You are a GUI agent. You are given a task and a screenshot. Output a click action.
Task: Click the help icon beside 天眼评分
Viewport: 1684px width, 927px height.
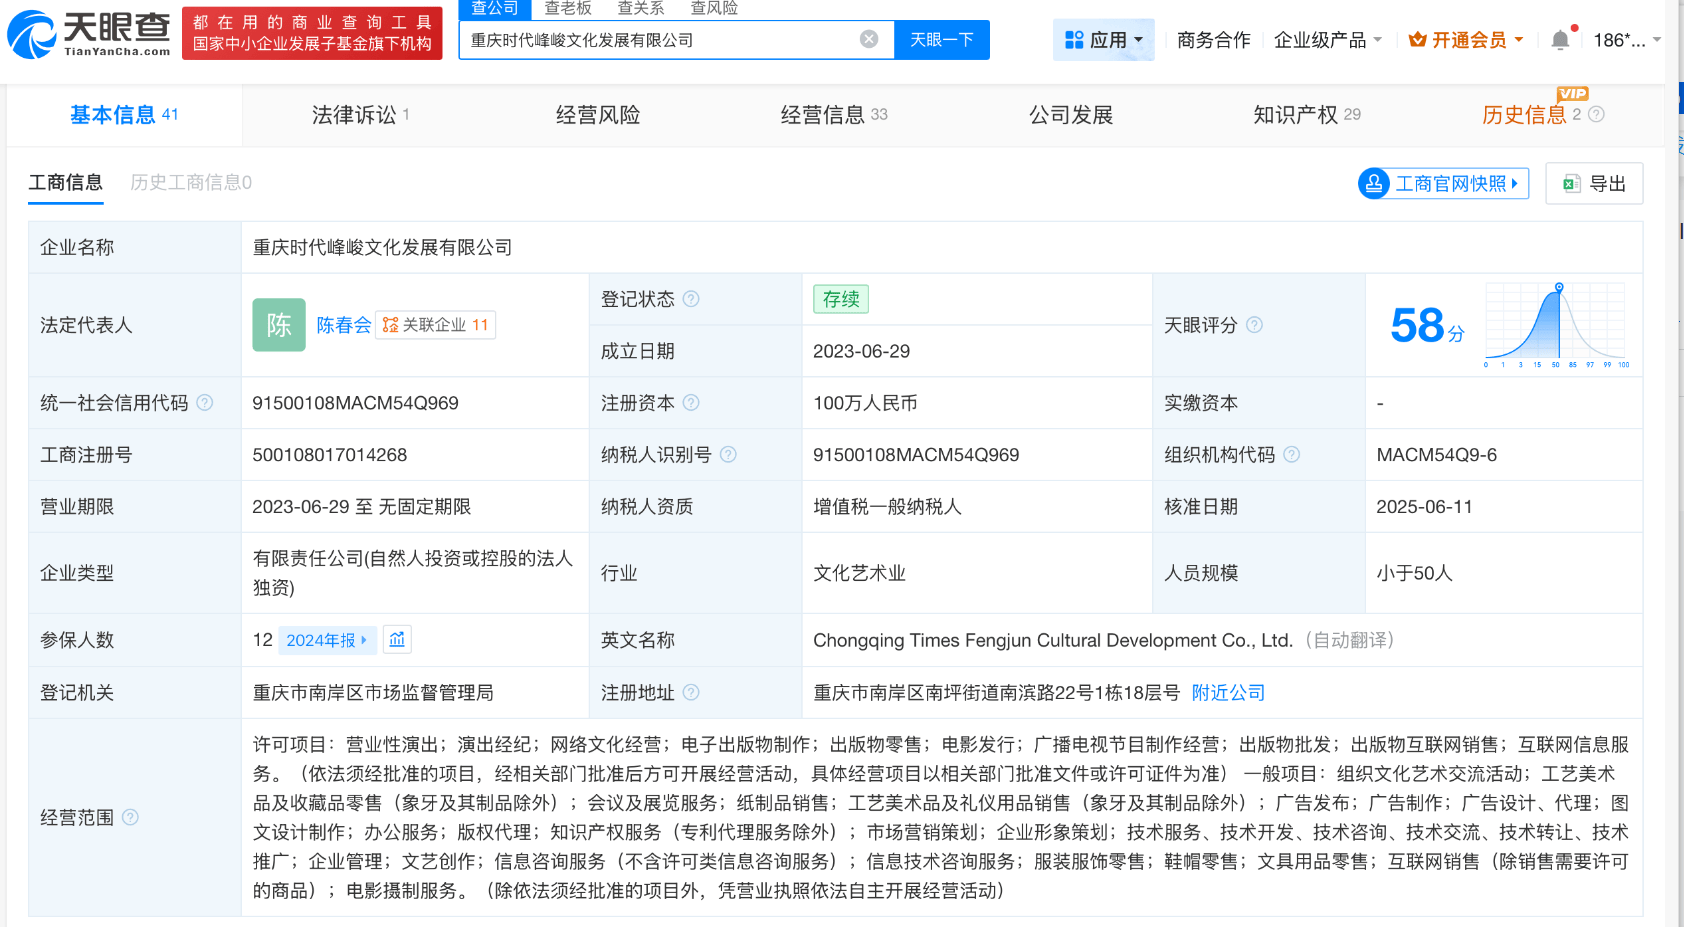1255,325
